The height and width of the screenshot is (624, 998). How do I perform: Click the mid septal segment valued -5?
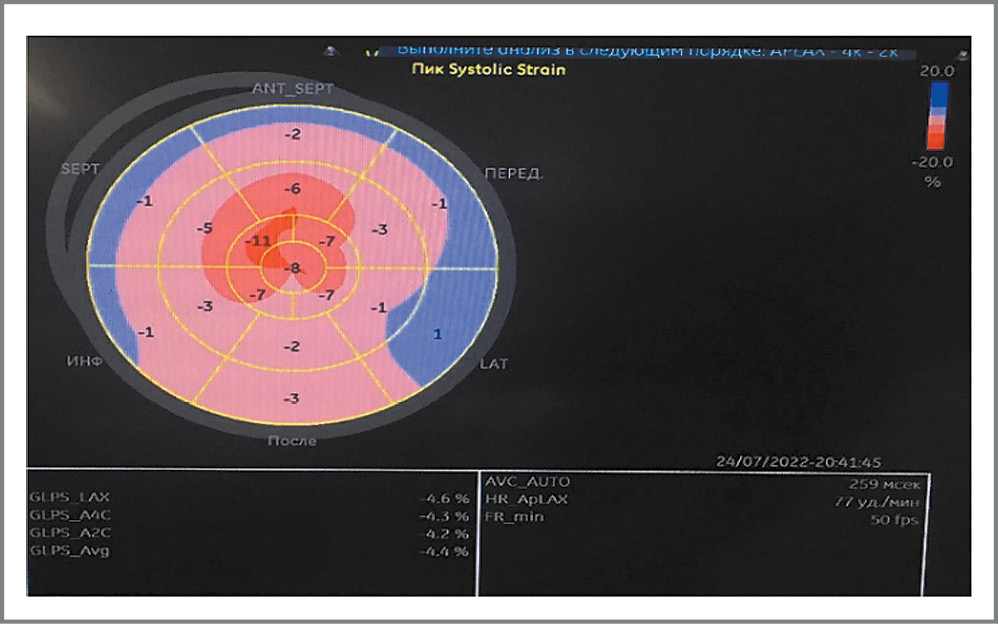point(205,229)
